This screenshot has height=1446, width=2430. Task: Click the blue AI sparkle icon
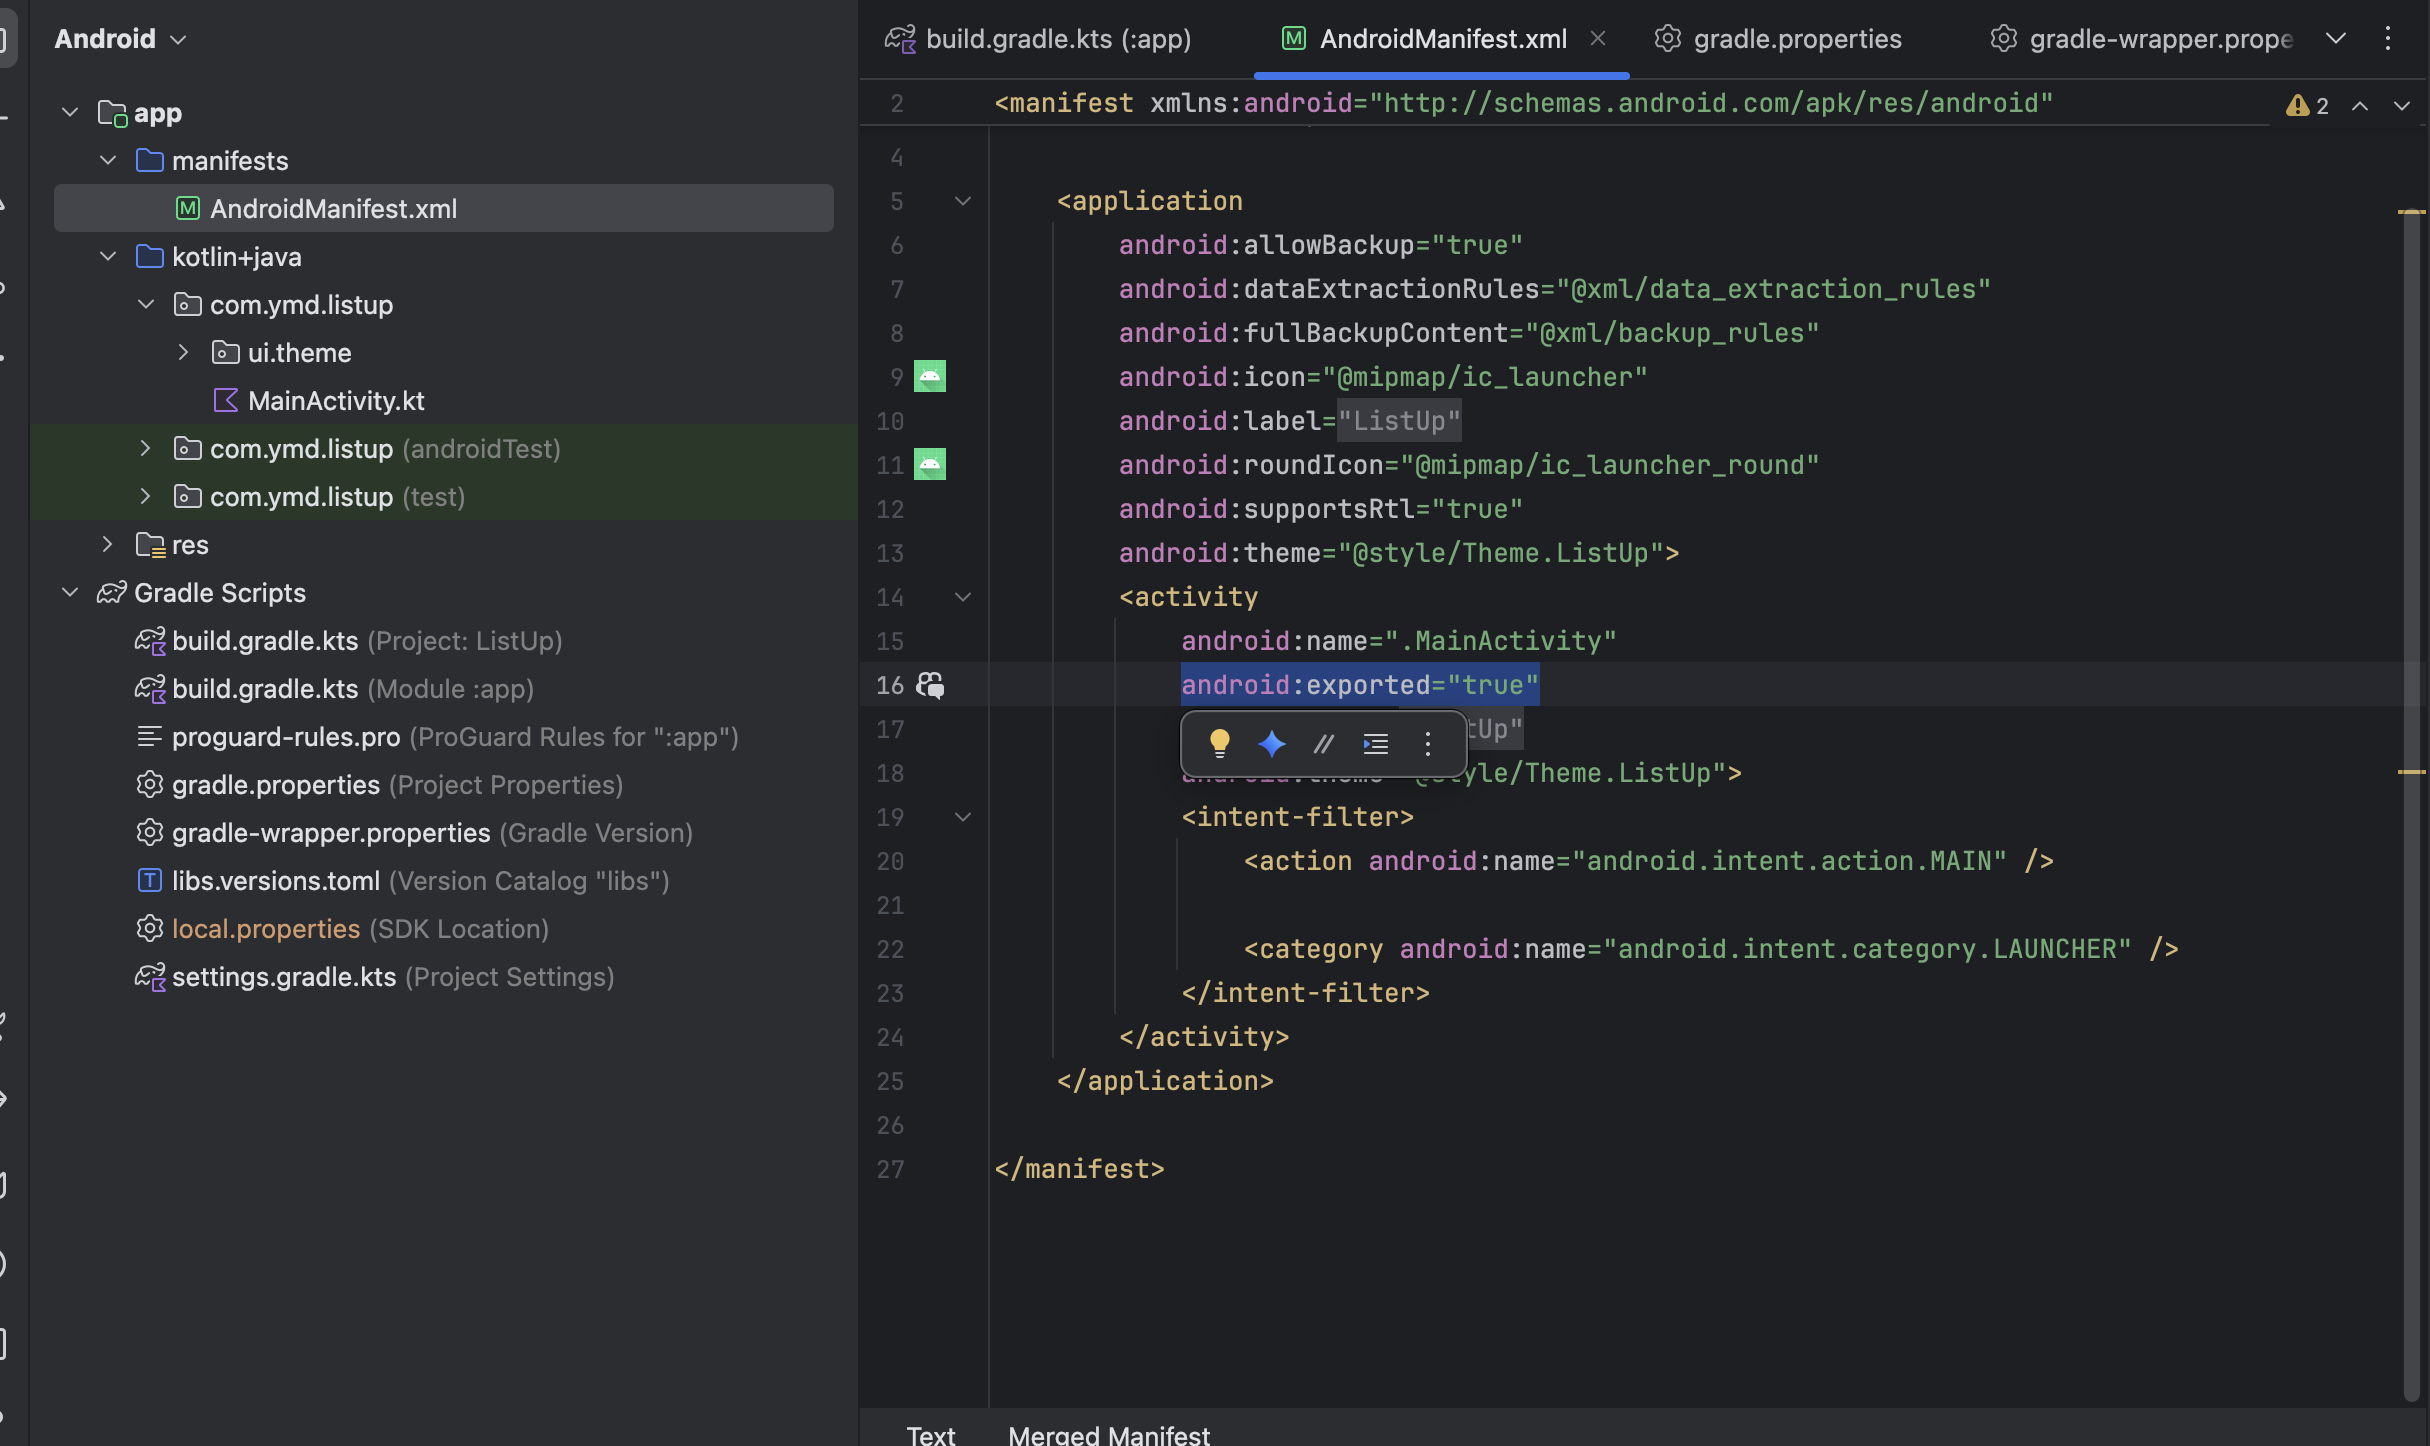pyautogui.click(x=1272, y=743)
